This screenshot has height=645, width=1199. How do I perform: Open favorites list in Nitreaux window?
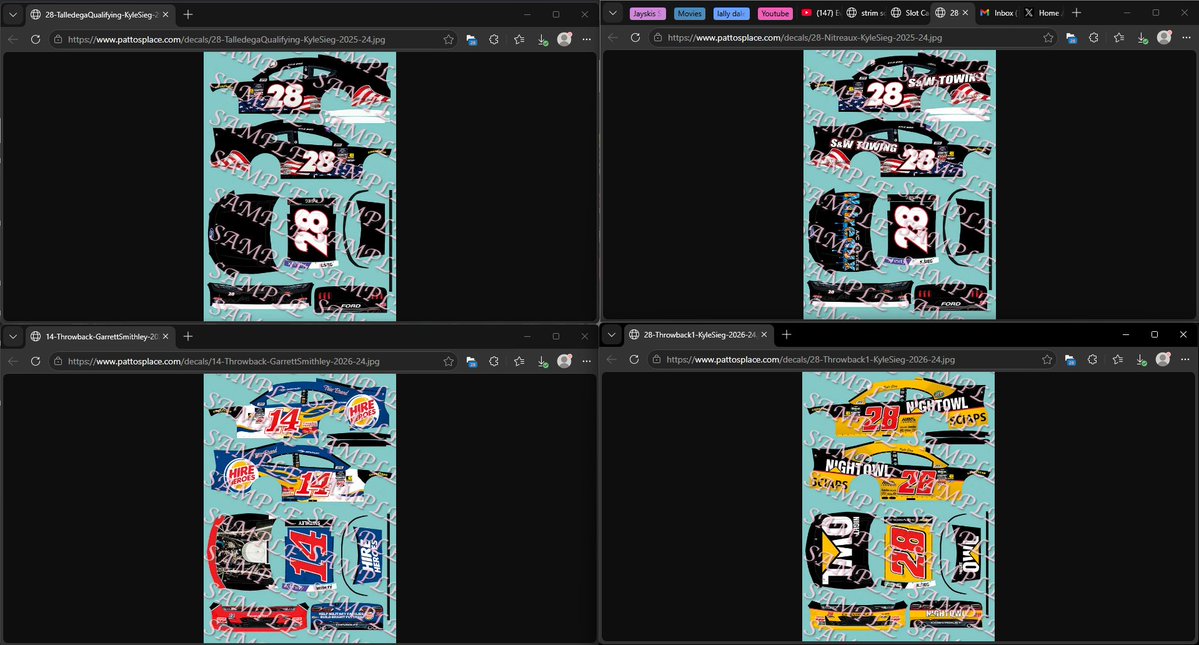(x=1119, y=37)
